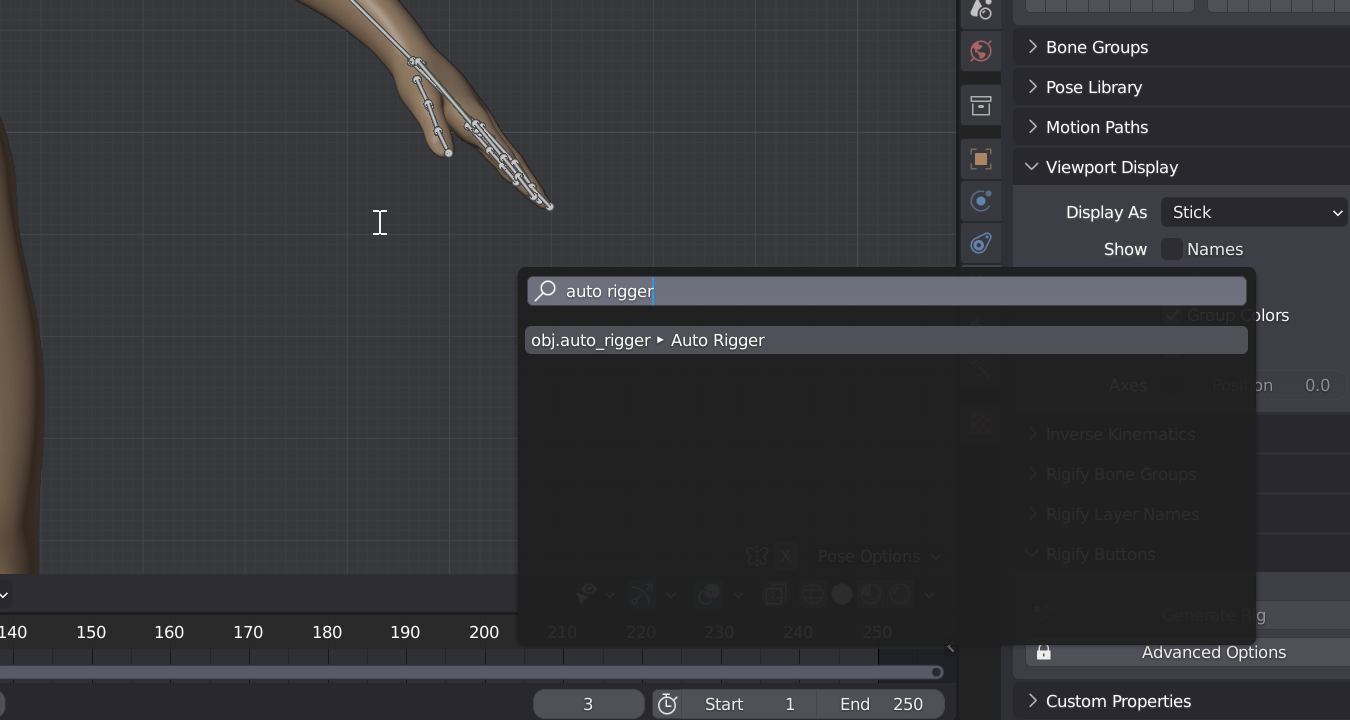Click frame 150 on the timeline ruler
Image resolution: width=1350 pixels, height=720 pixels.
coord(91,632)
